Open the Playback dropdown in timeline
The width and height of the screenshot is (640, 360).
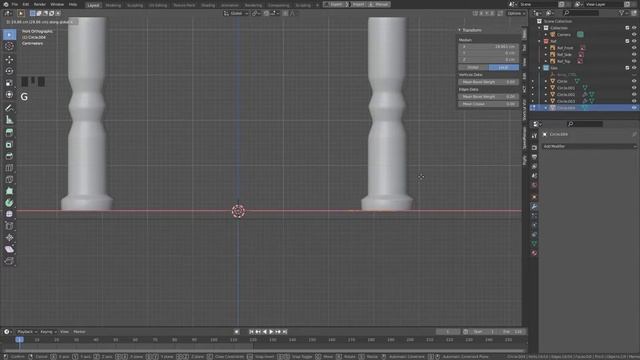(27, 332)
